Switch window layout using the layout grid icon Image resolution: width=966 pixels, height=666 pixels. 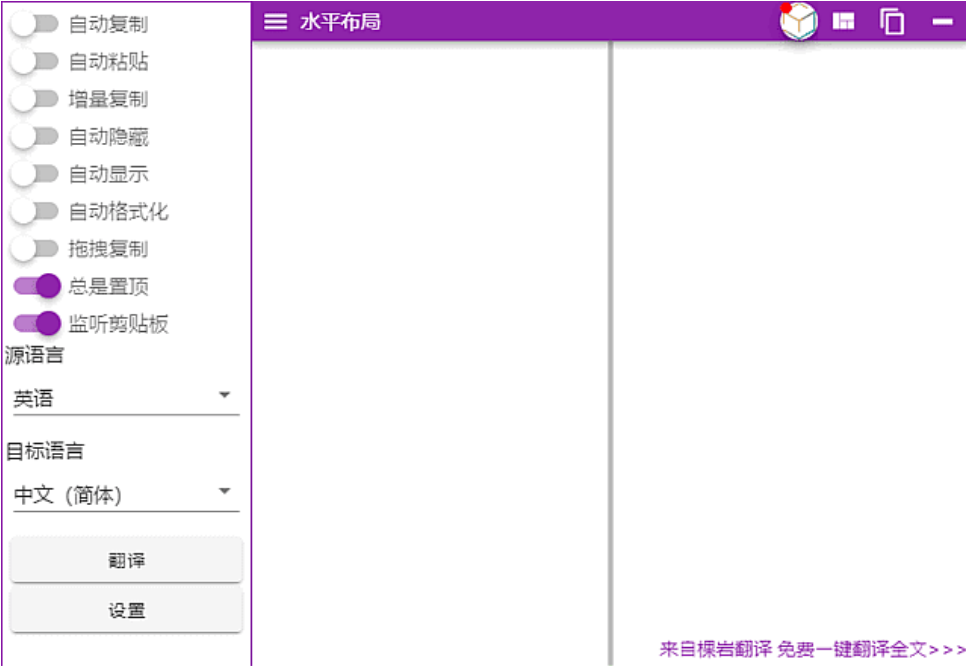843,19
